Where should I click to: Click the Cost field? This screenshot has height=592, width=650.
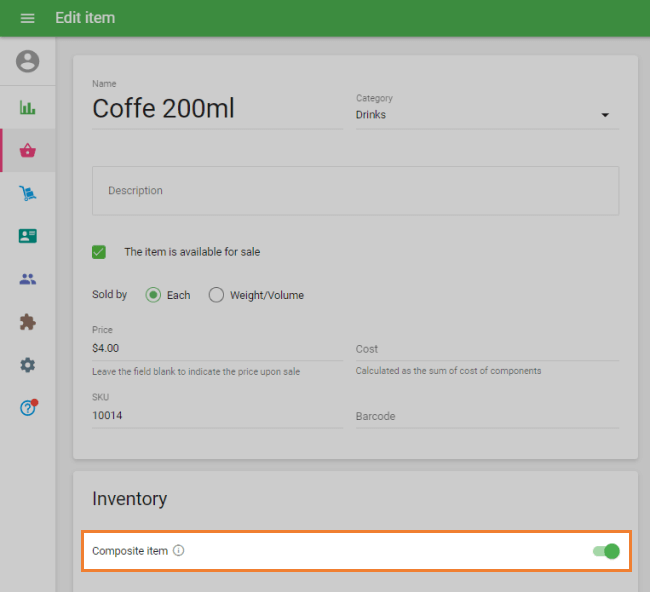tap(487, 349)
